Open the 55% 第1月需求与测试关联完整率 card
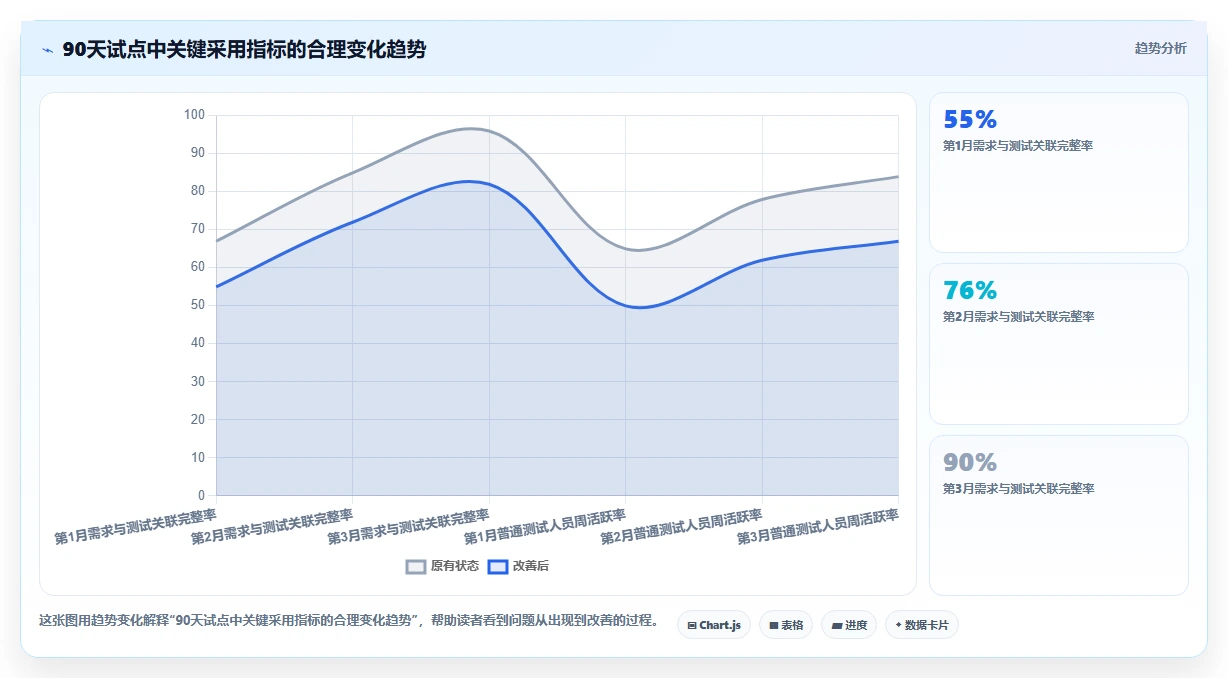Screen dimensions: 1228x678 point(1059,172)
